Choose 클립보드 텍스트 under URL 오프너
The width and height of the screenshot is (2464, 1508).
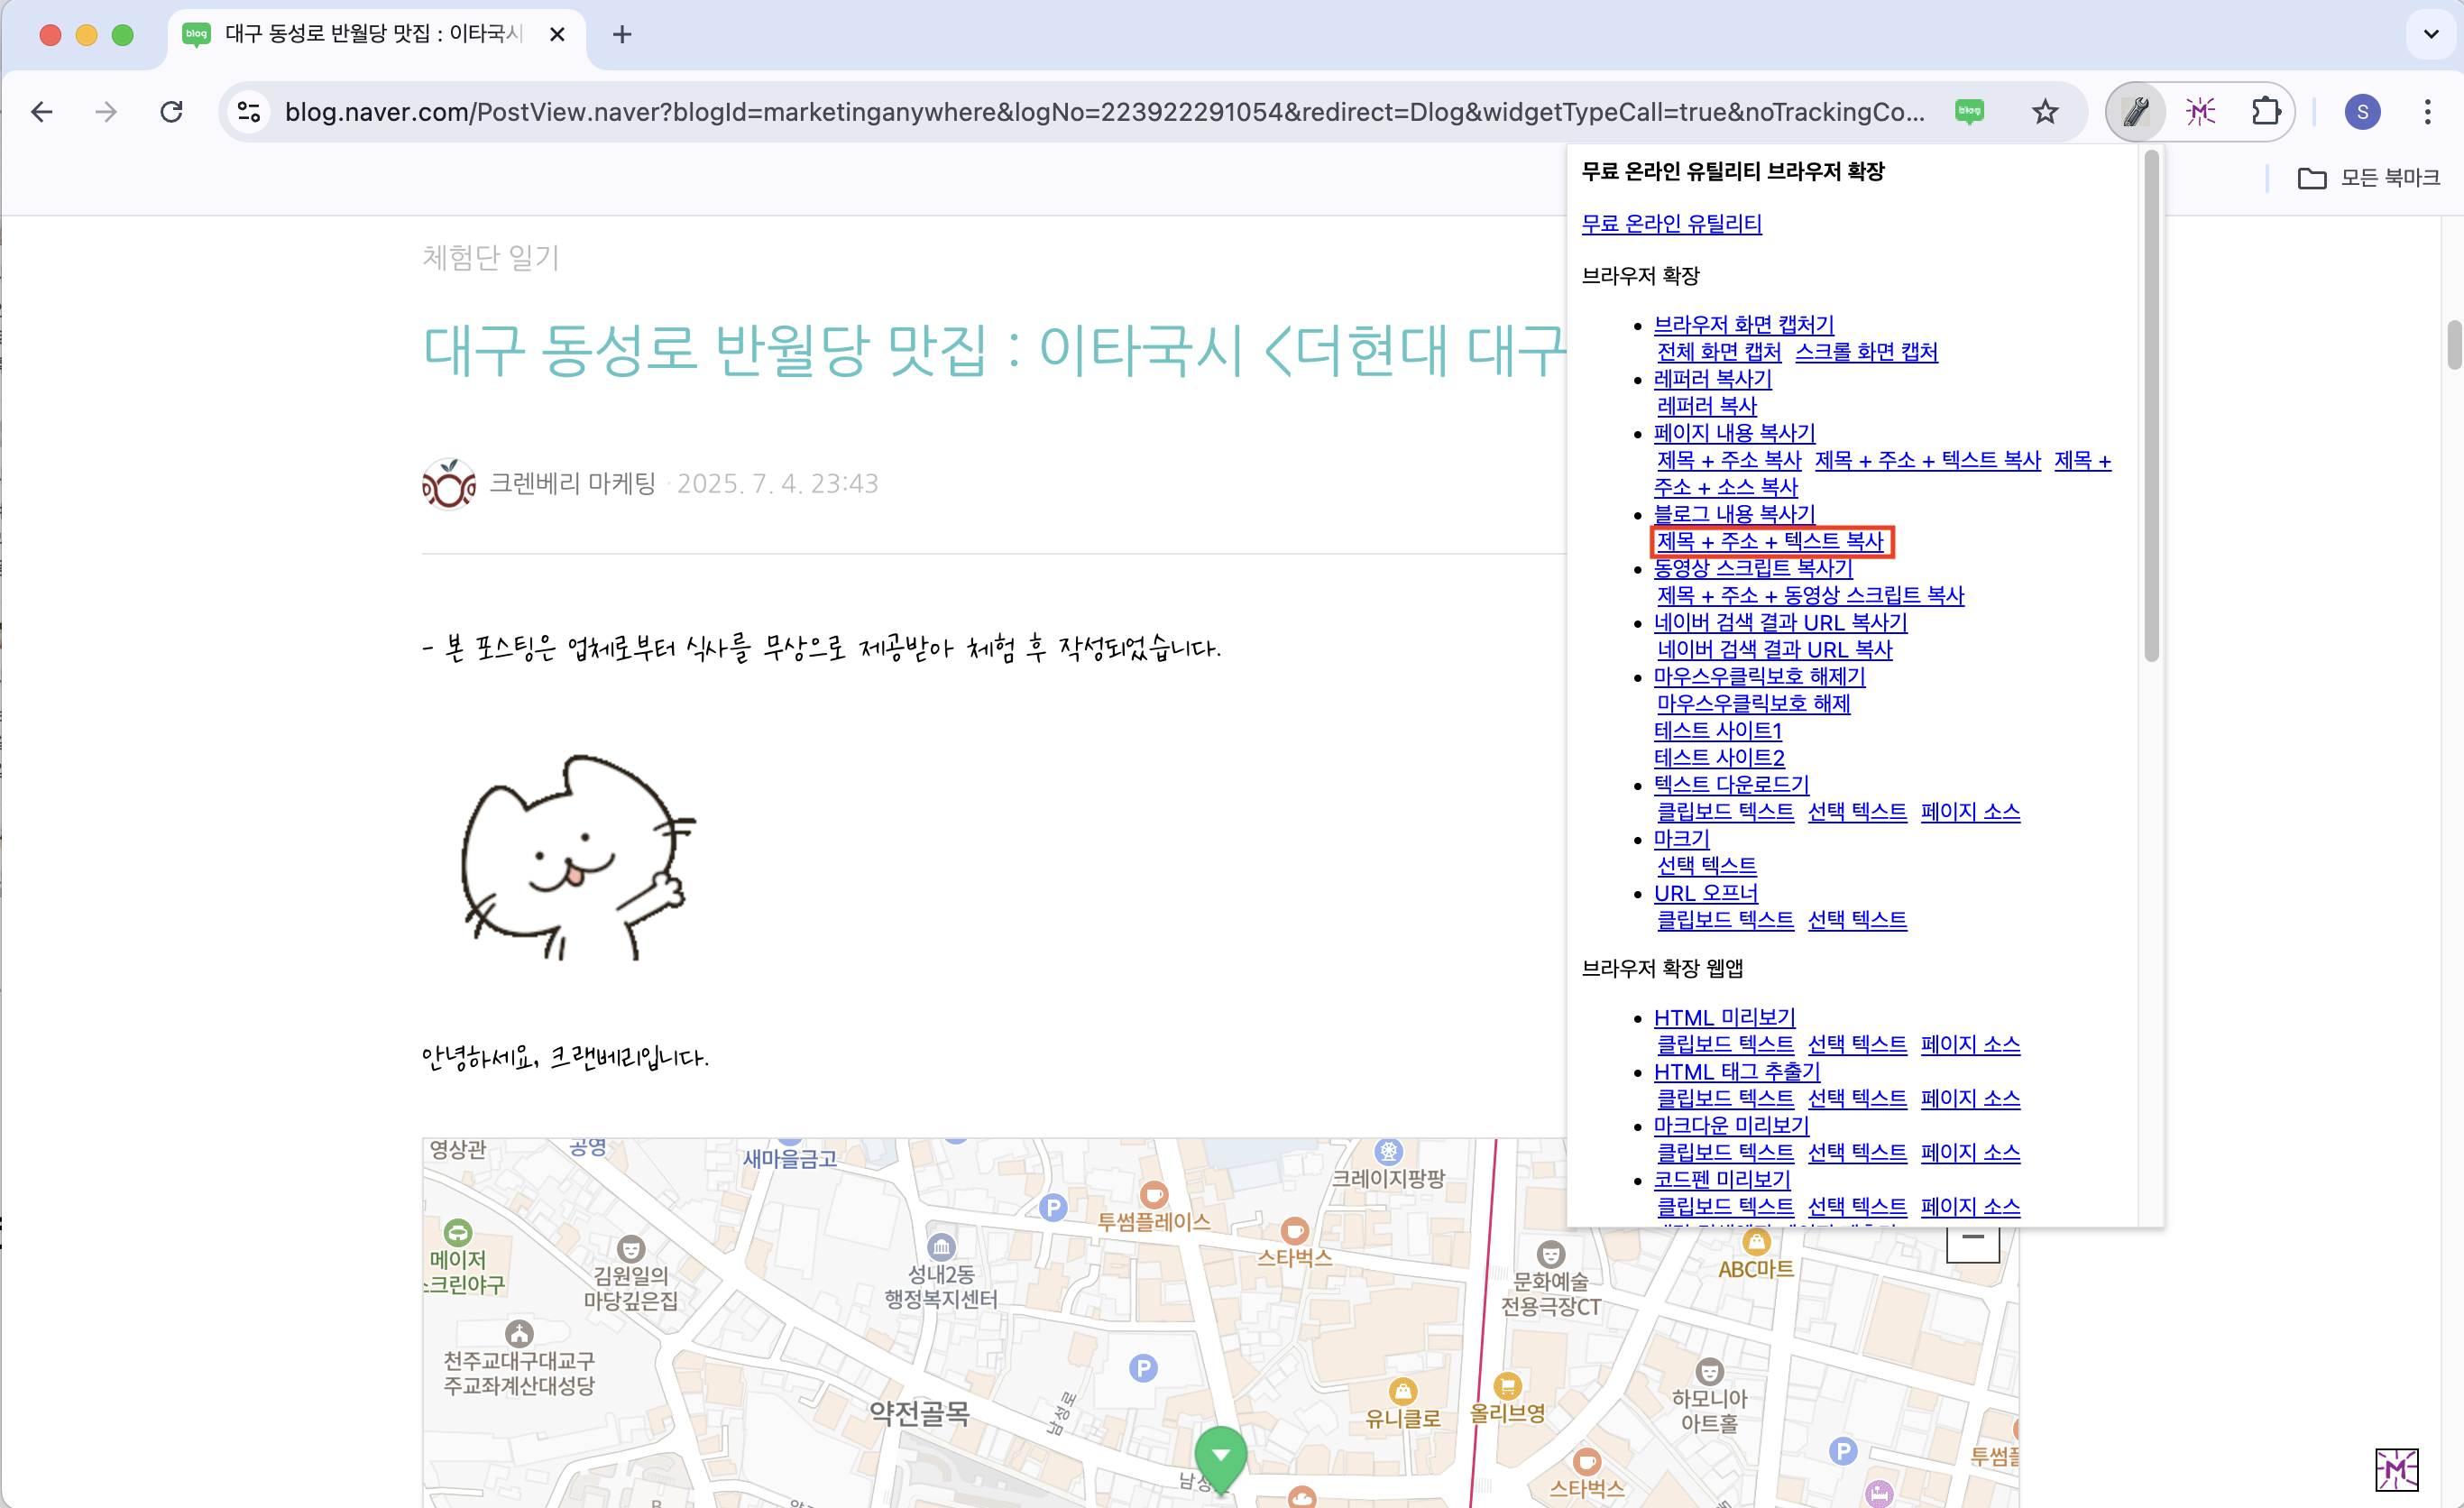pos(1725,920)
